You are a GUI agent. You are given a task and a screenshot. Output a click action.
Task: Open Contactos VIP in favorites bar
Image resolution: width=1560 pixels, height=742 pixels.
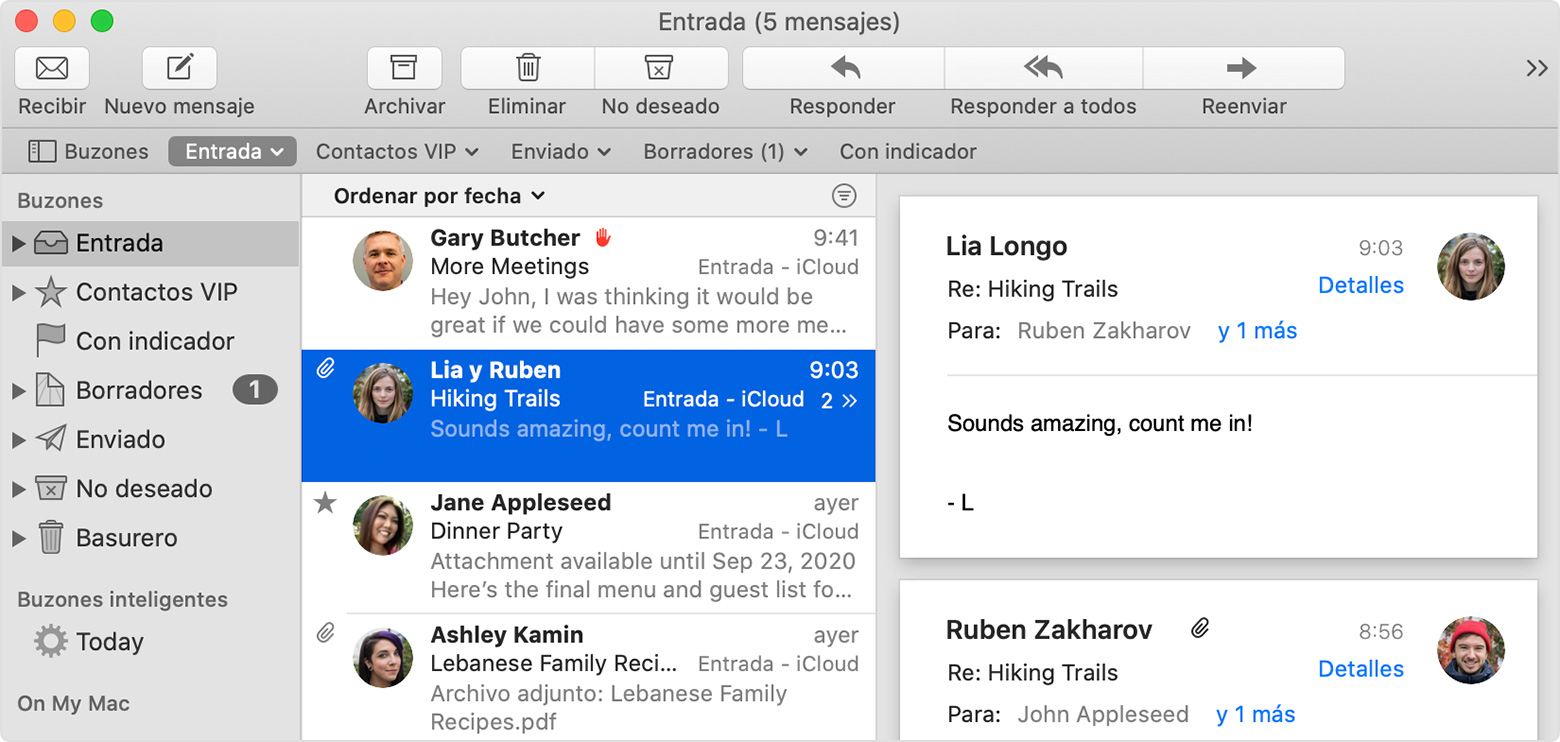tap(397, 152)
